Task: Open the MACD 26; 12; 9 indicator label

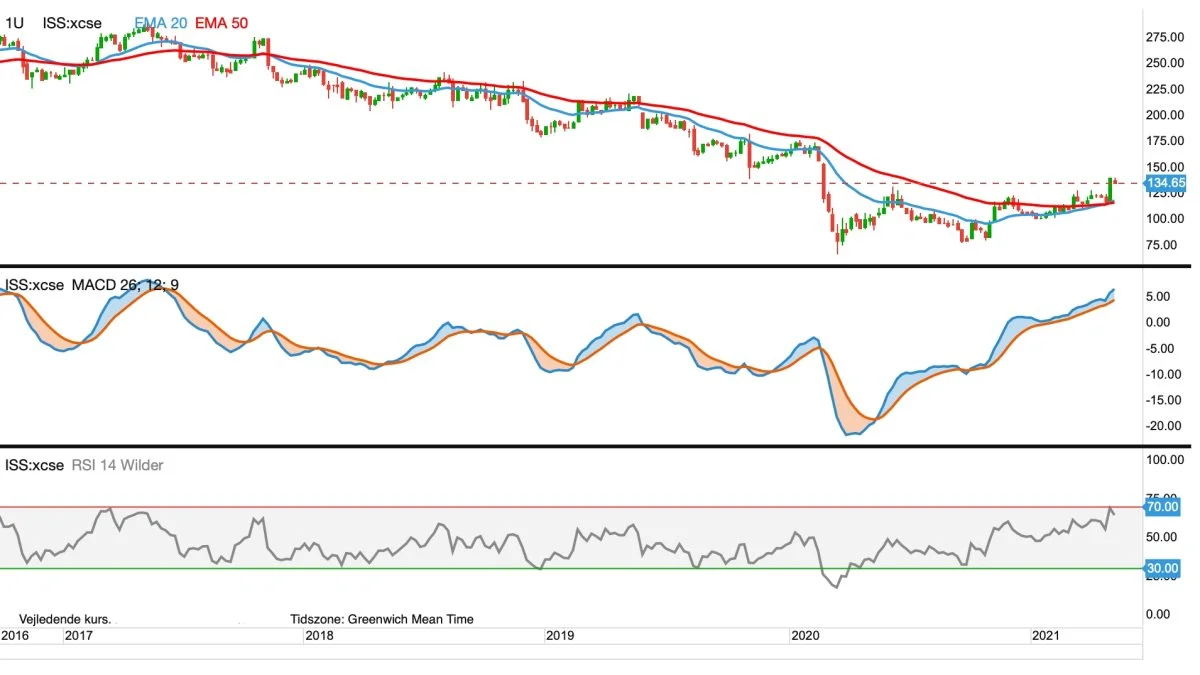Action: click(126, 285)
